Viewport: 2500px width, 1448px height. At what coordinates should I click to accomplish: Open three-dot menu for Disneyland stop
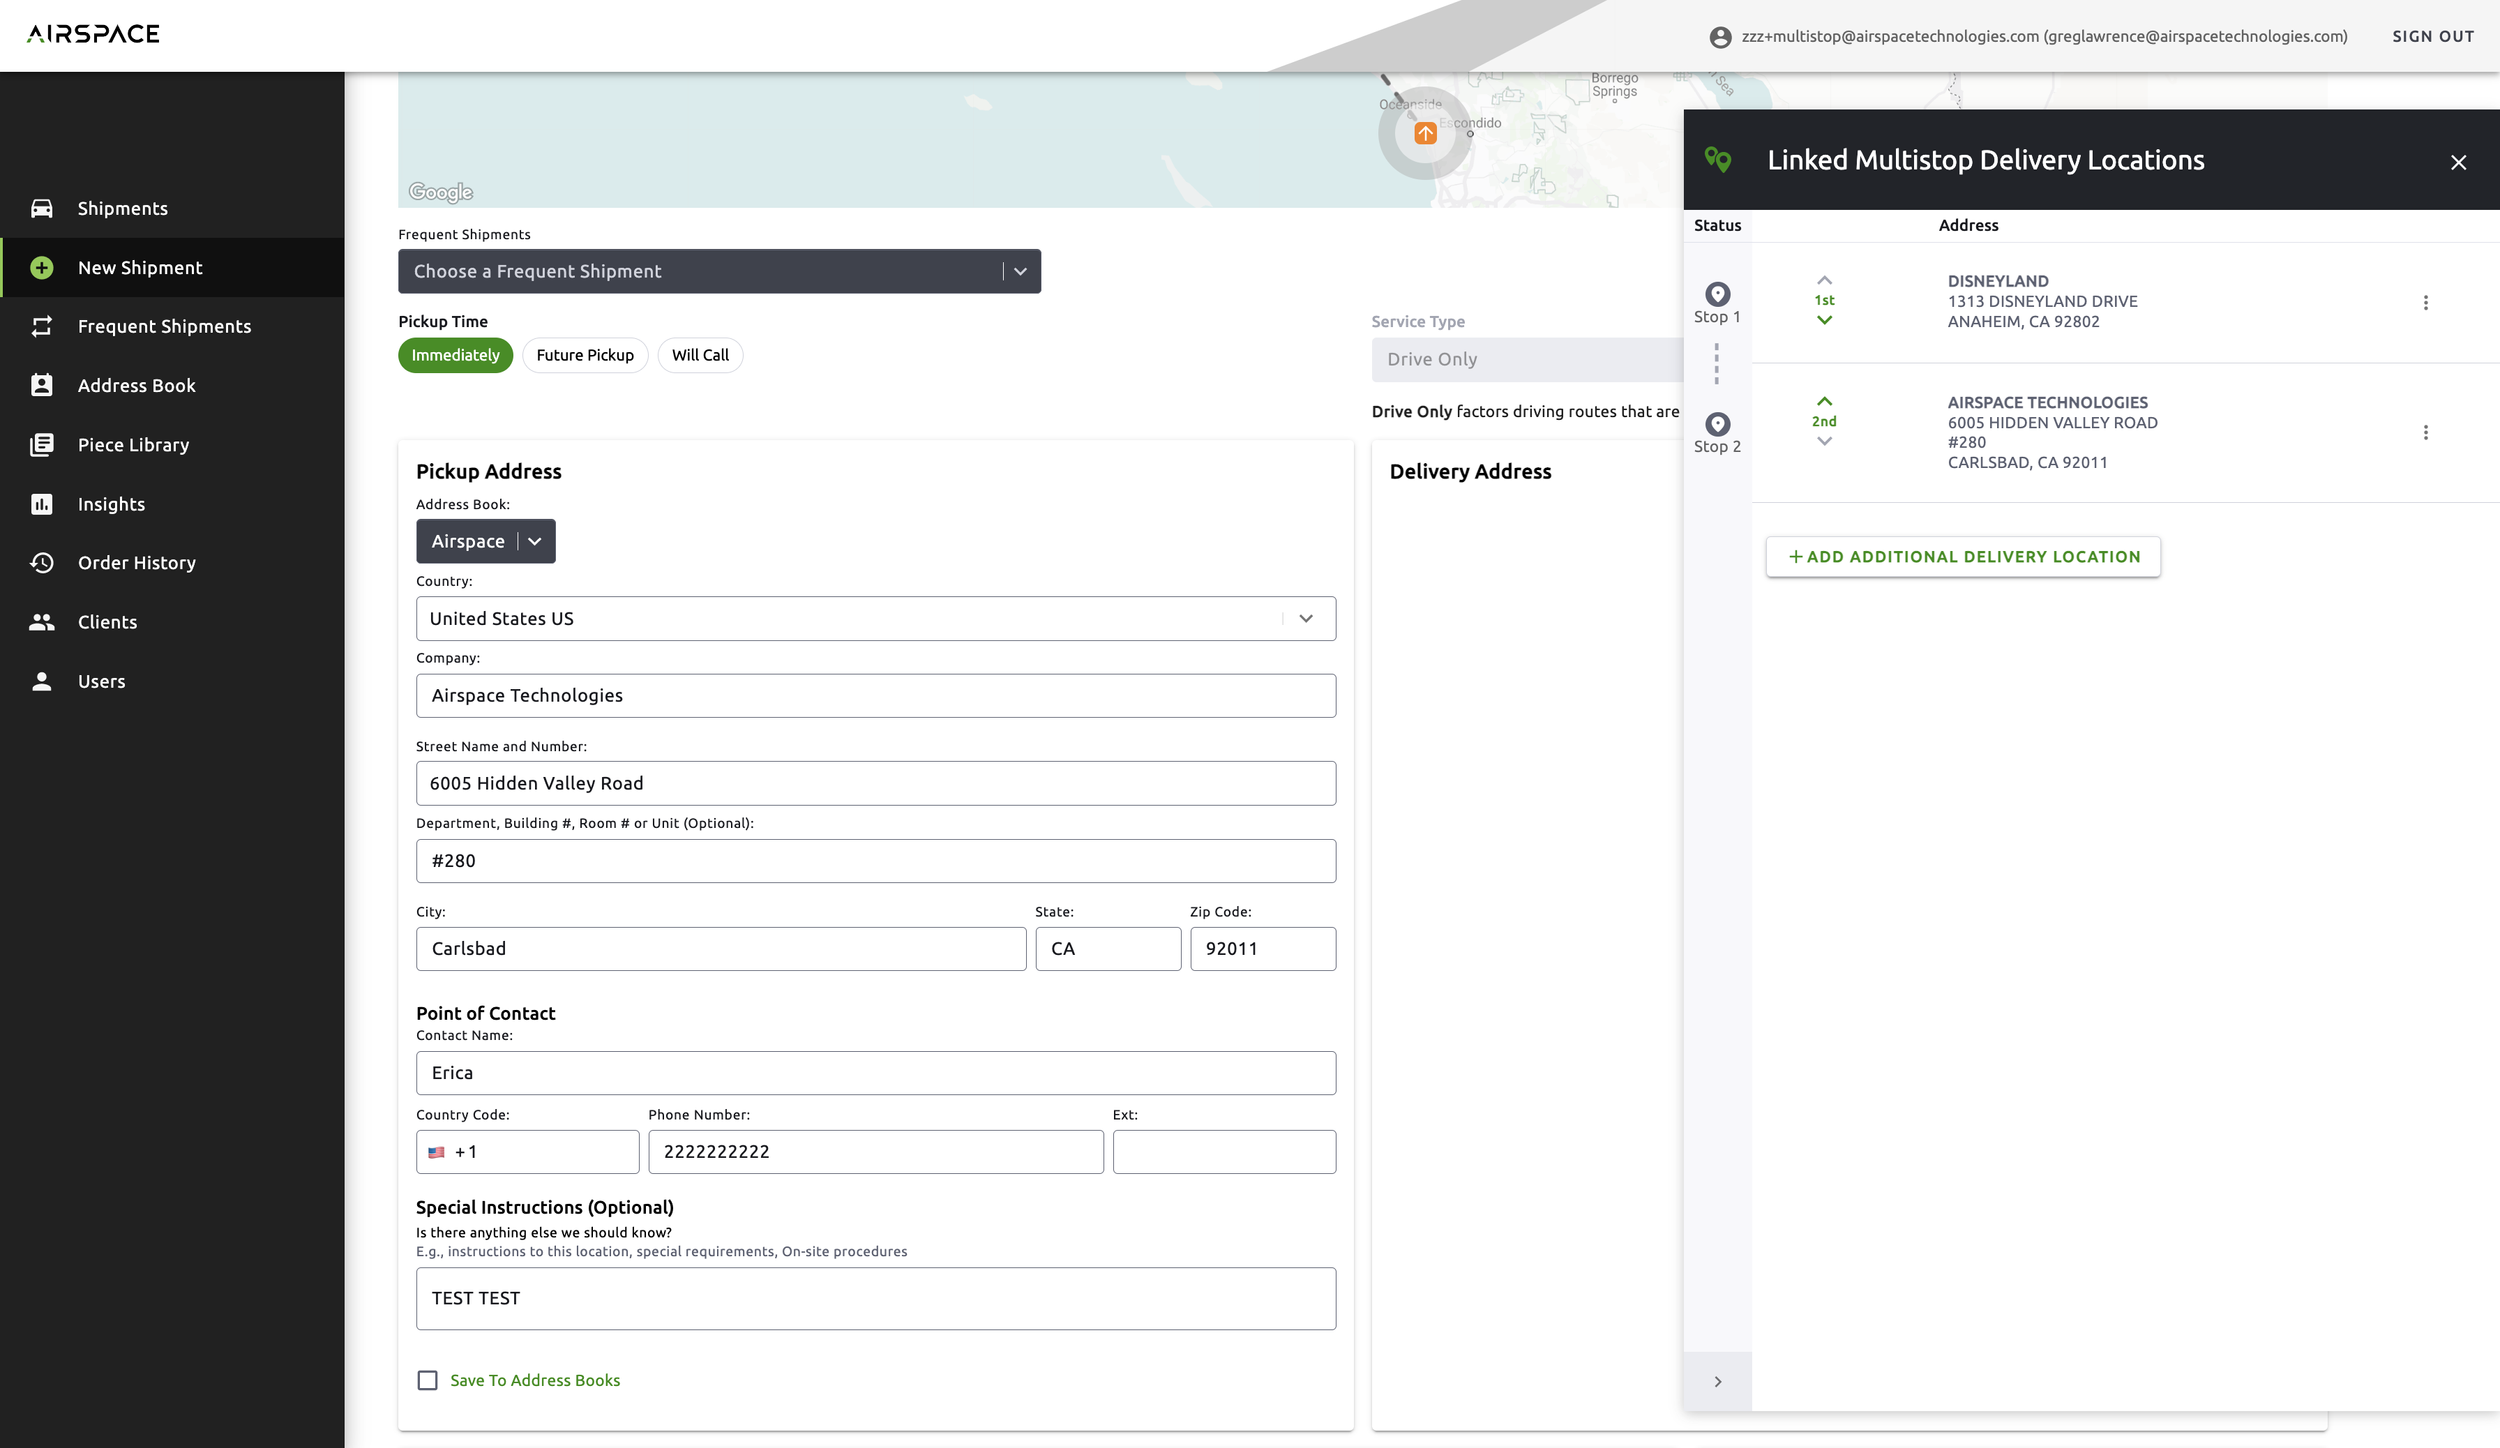[x=2425, y=303]
